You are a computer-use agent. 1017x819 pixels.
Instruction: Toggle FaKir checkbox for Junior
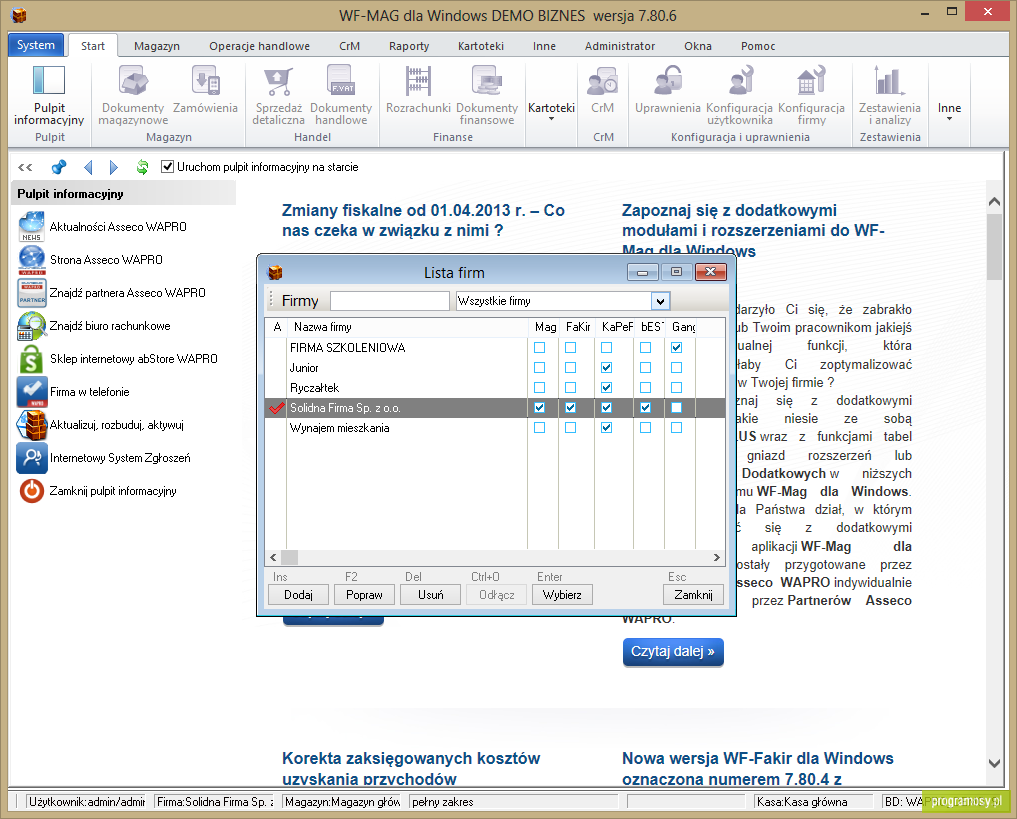click(571, 368)
